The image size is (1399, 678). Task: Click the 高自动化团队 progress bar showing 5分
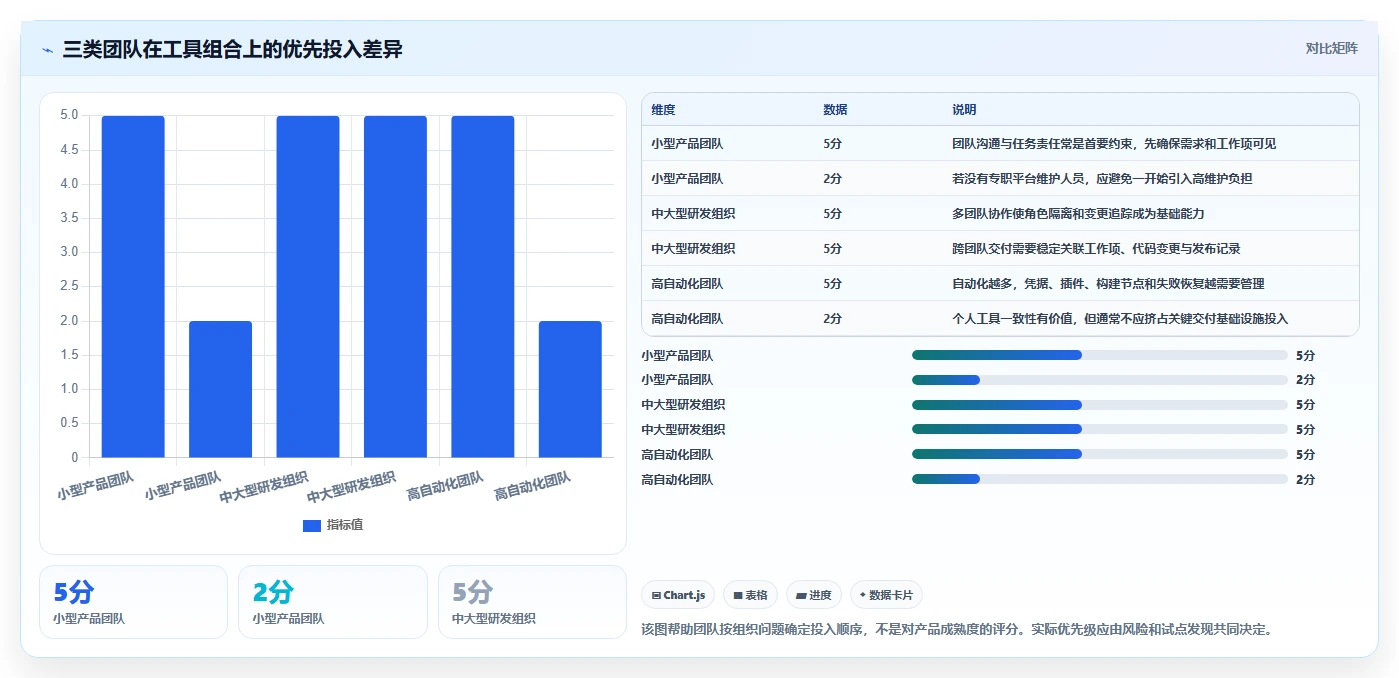pos(1099,455)
